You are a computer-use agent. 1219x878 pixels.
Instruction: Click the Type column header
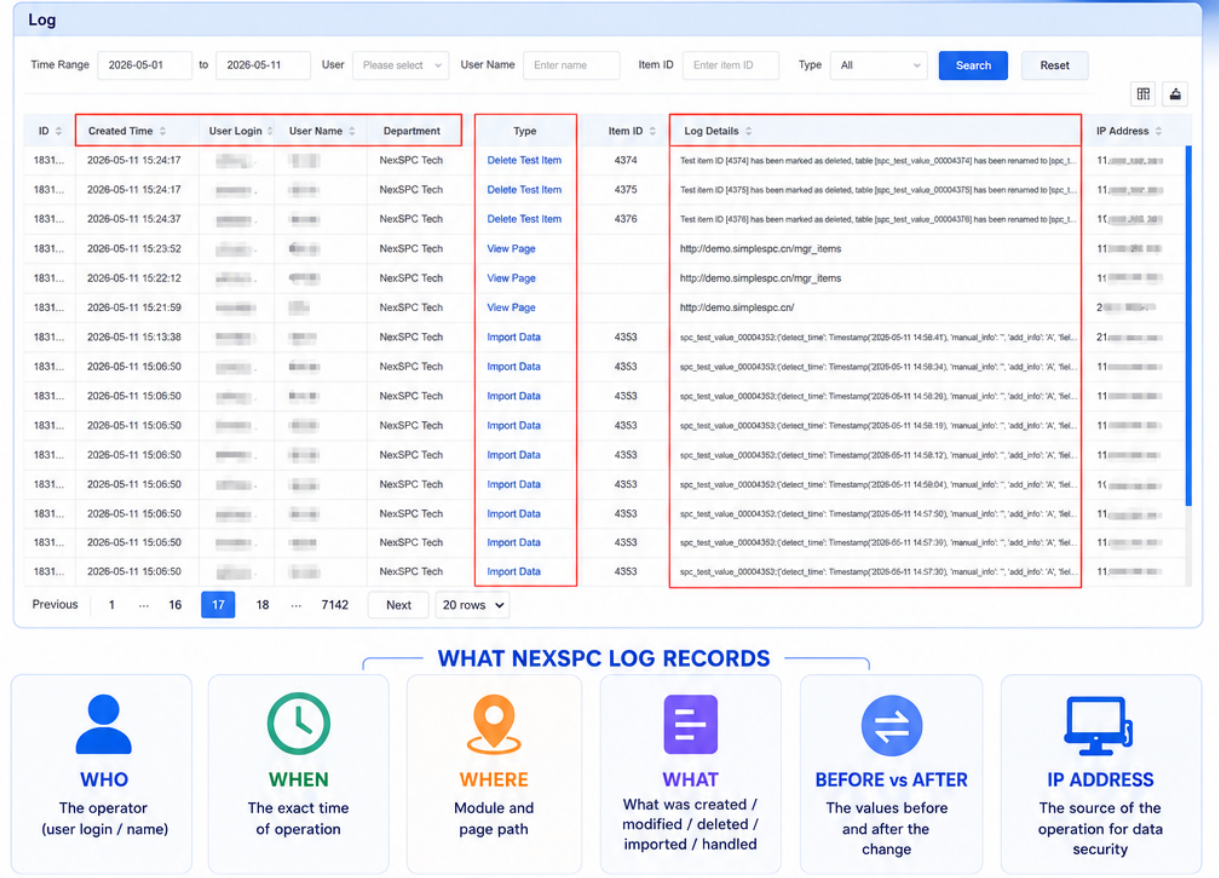[525, 131]
